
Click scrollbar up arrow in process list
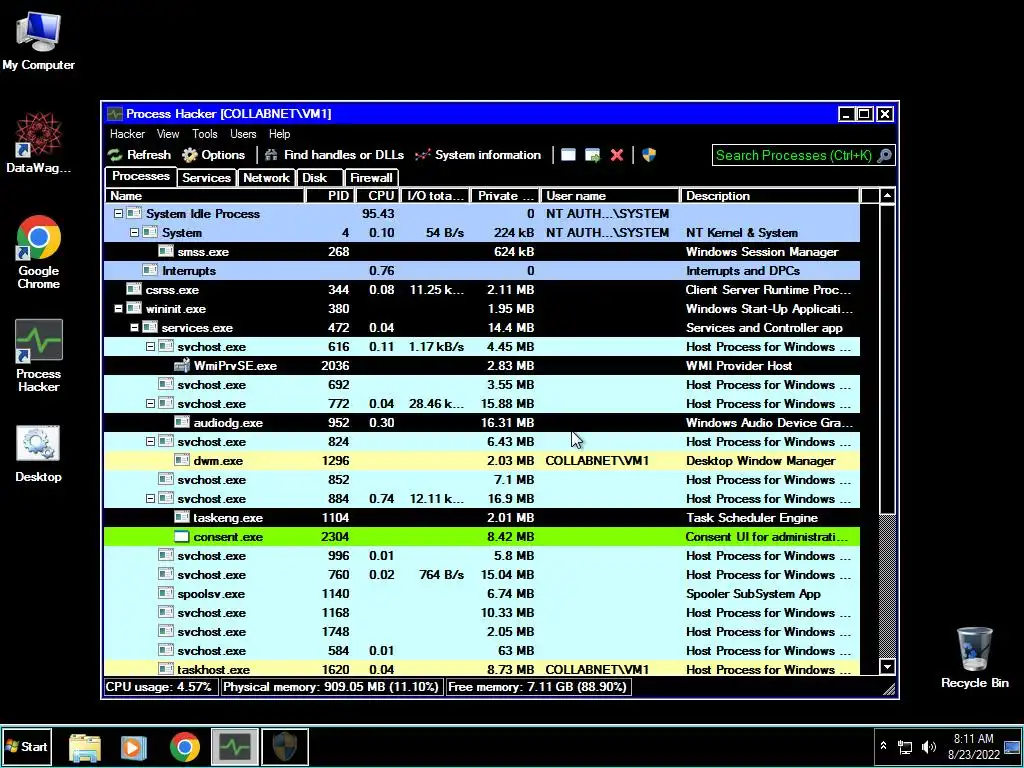pos(887,196)
